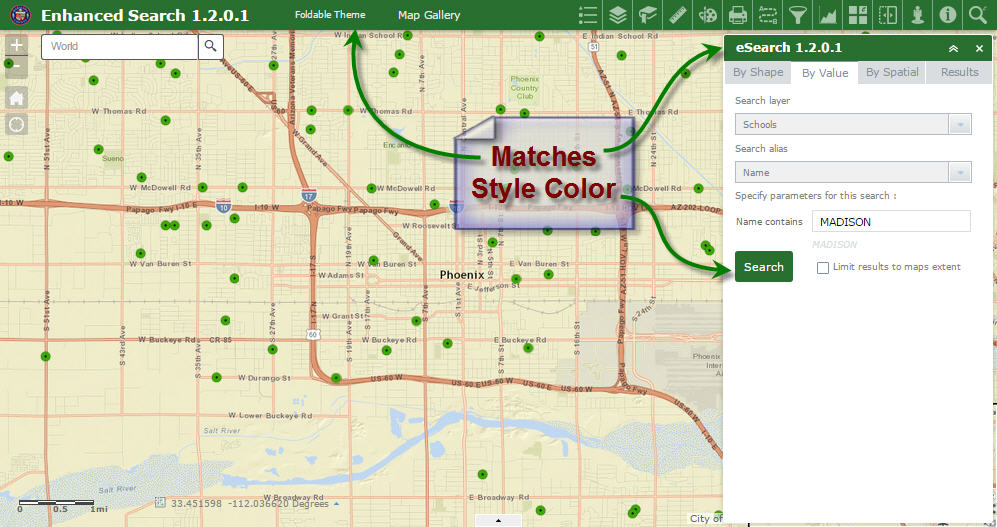
Task: Open the Draw palette widget
Action: click(x=708, y=15)
